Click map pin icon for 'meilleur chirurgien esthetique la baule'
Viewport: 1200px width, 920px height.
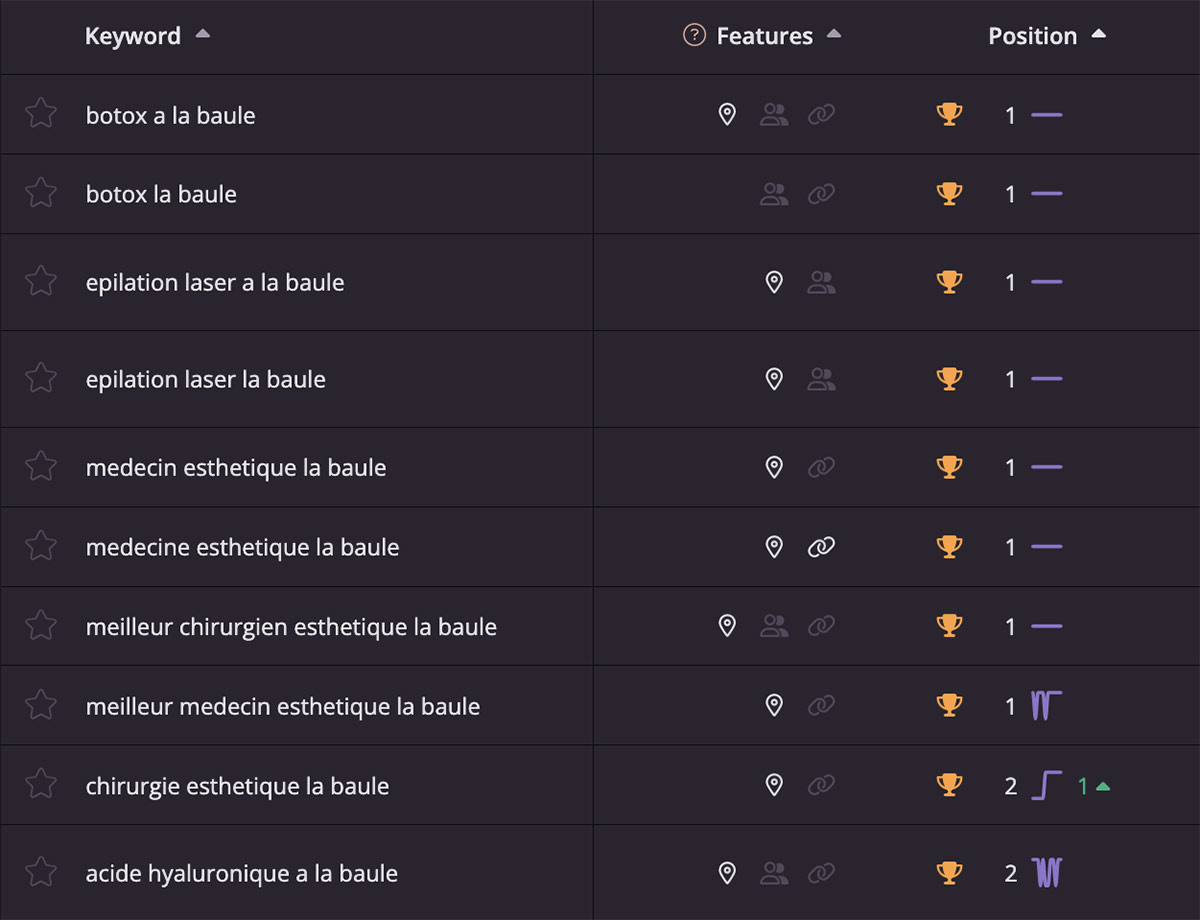click(728, 626)
